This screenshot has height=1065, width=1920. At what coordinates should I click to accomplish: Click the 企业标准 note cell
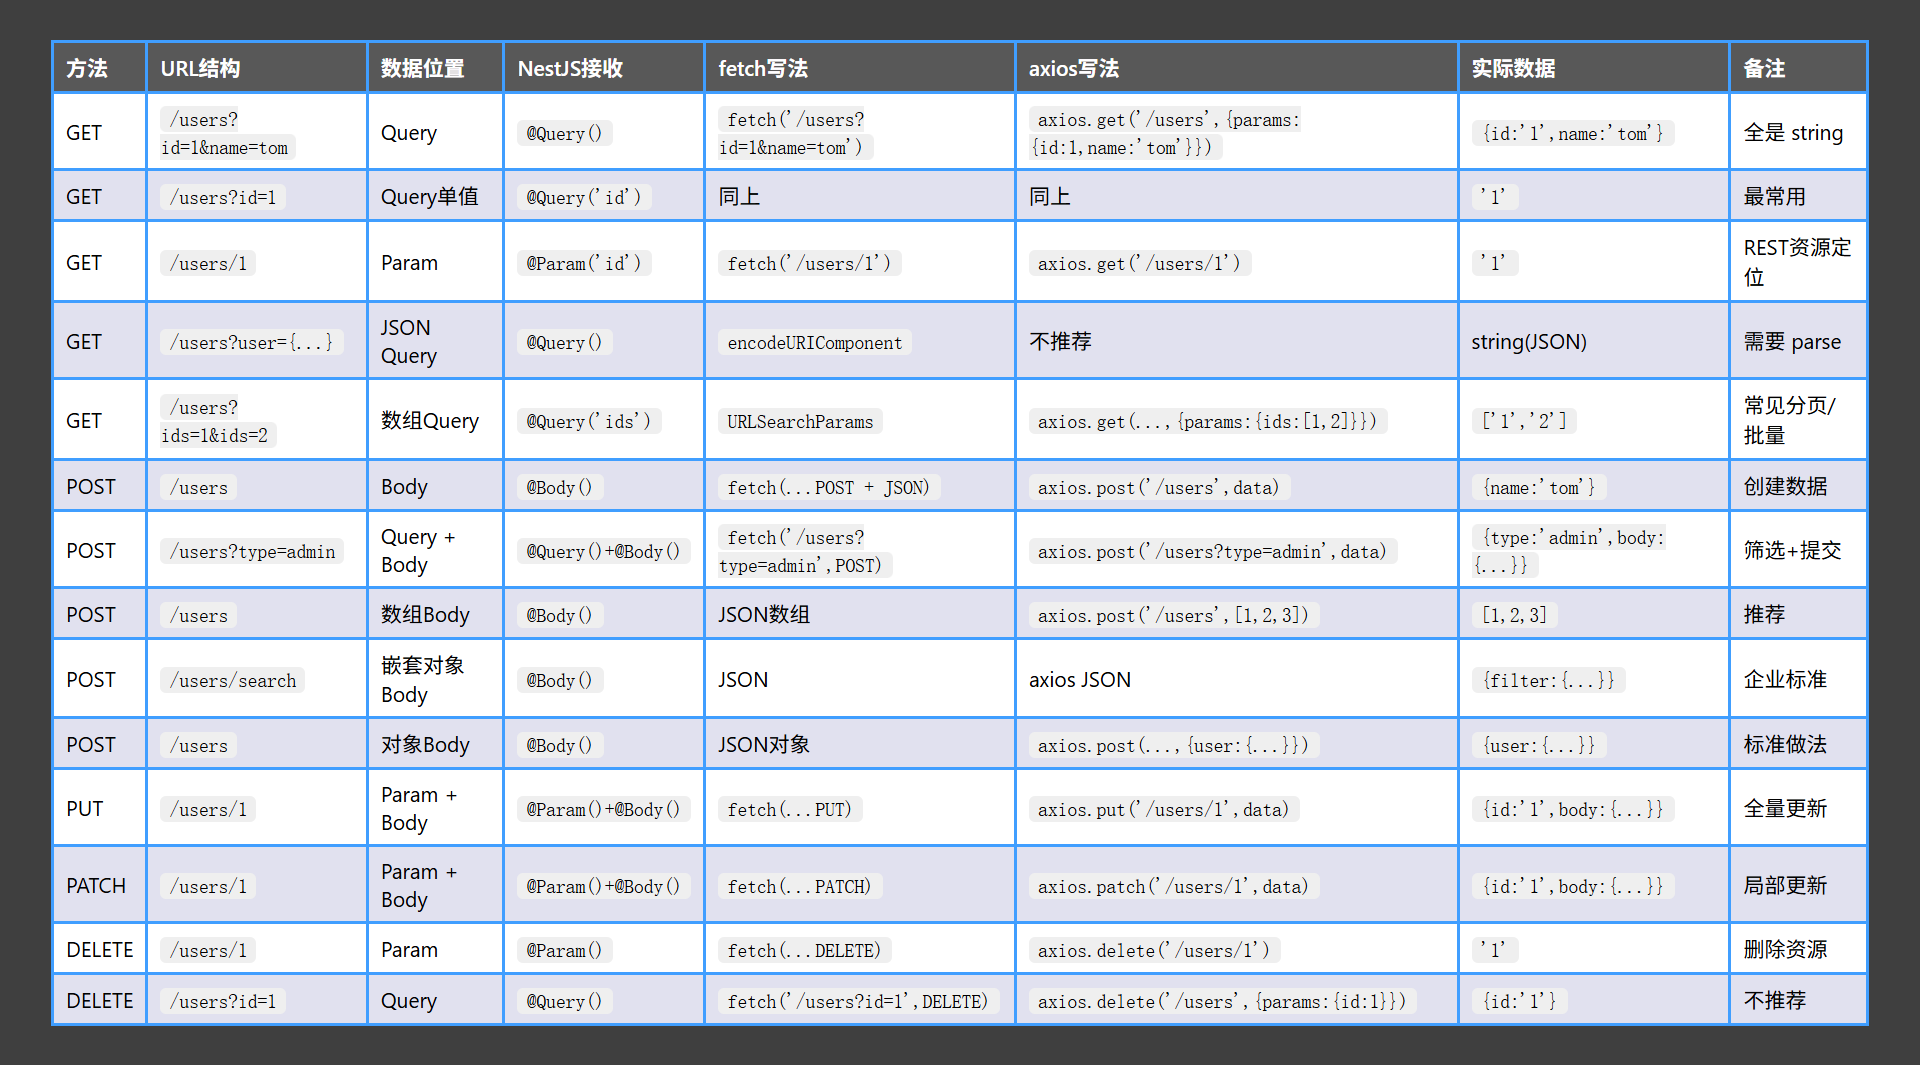(1798, 680)
